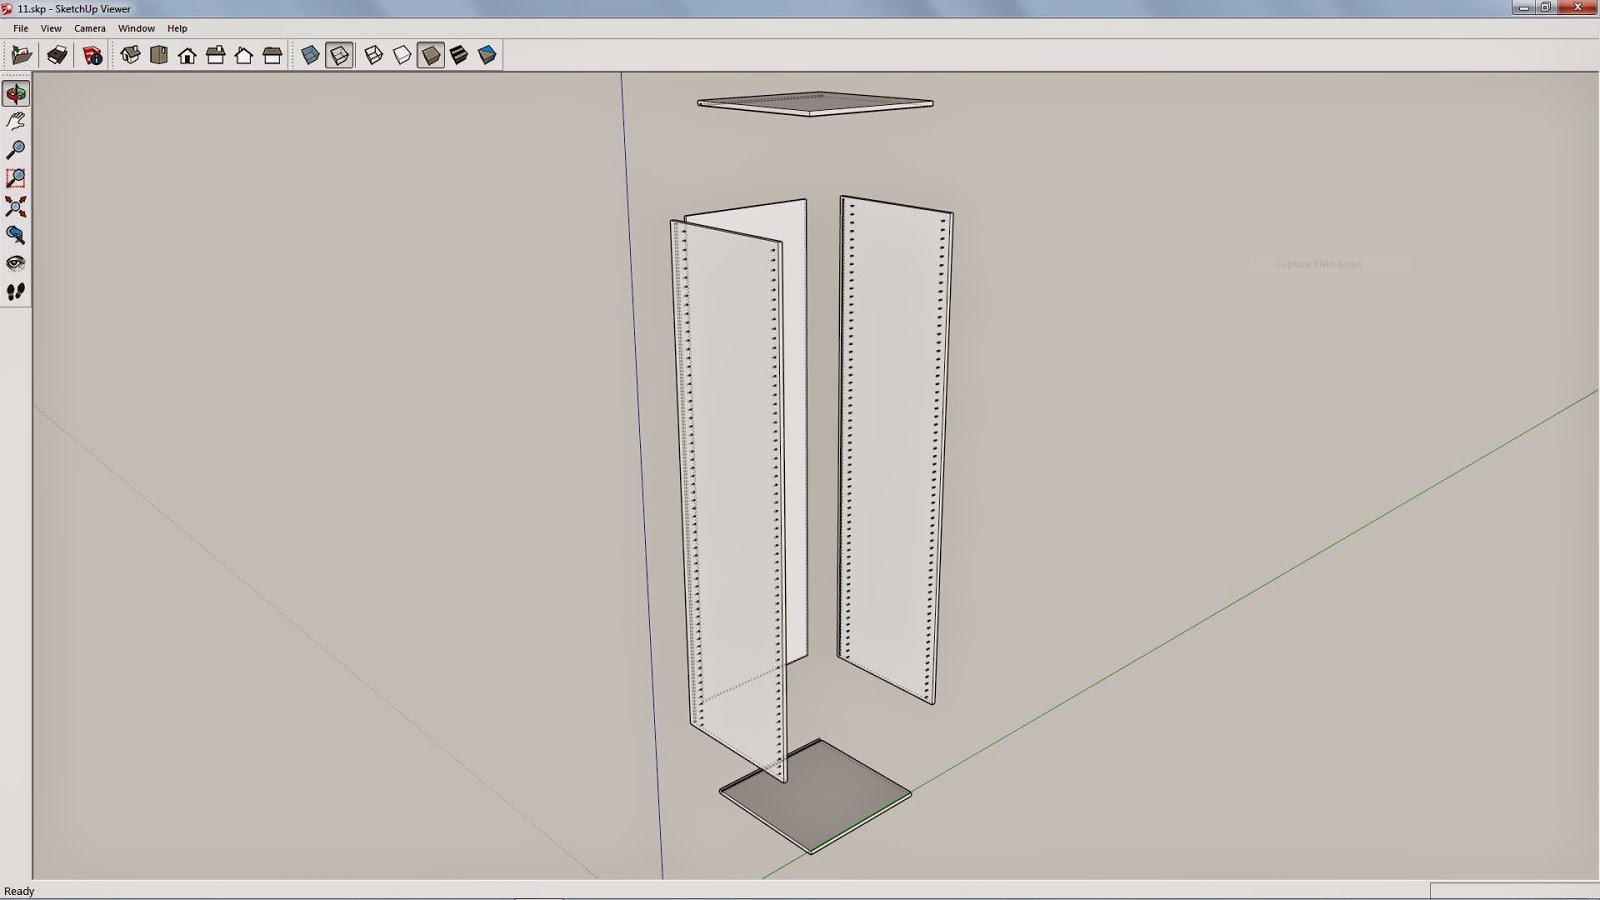Open the Window menu
The width and height of the screenshot is (1600, 900).
[136, 28]
